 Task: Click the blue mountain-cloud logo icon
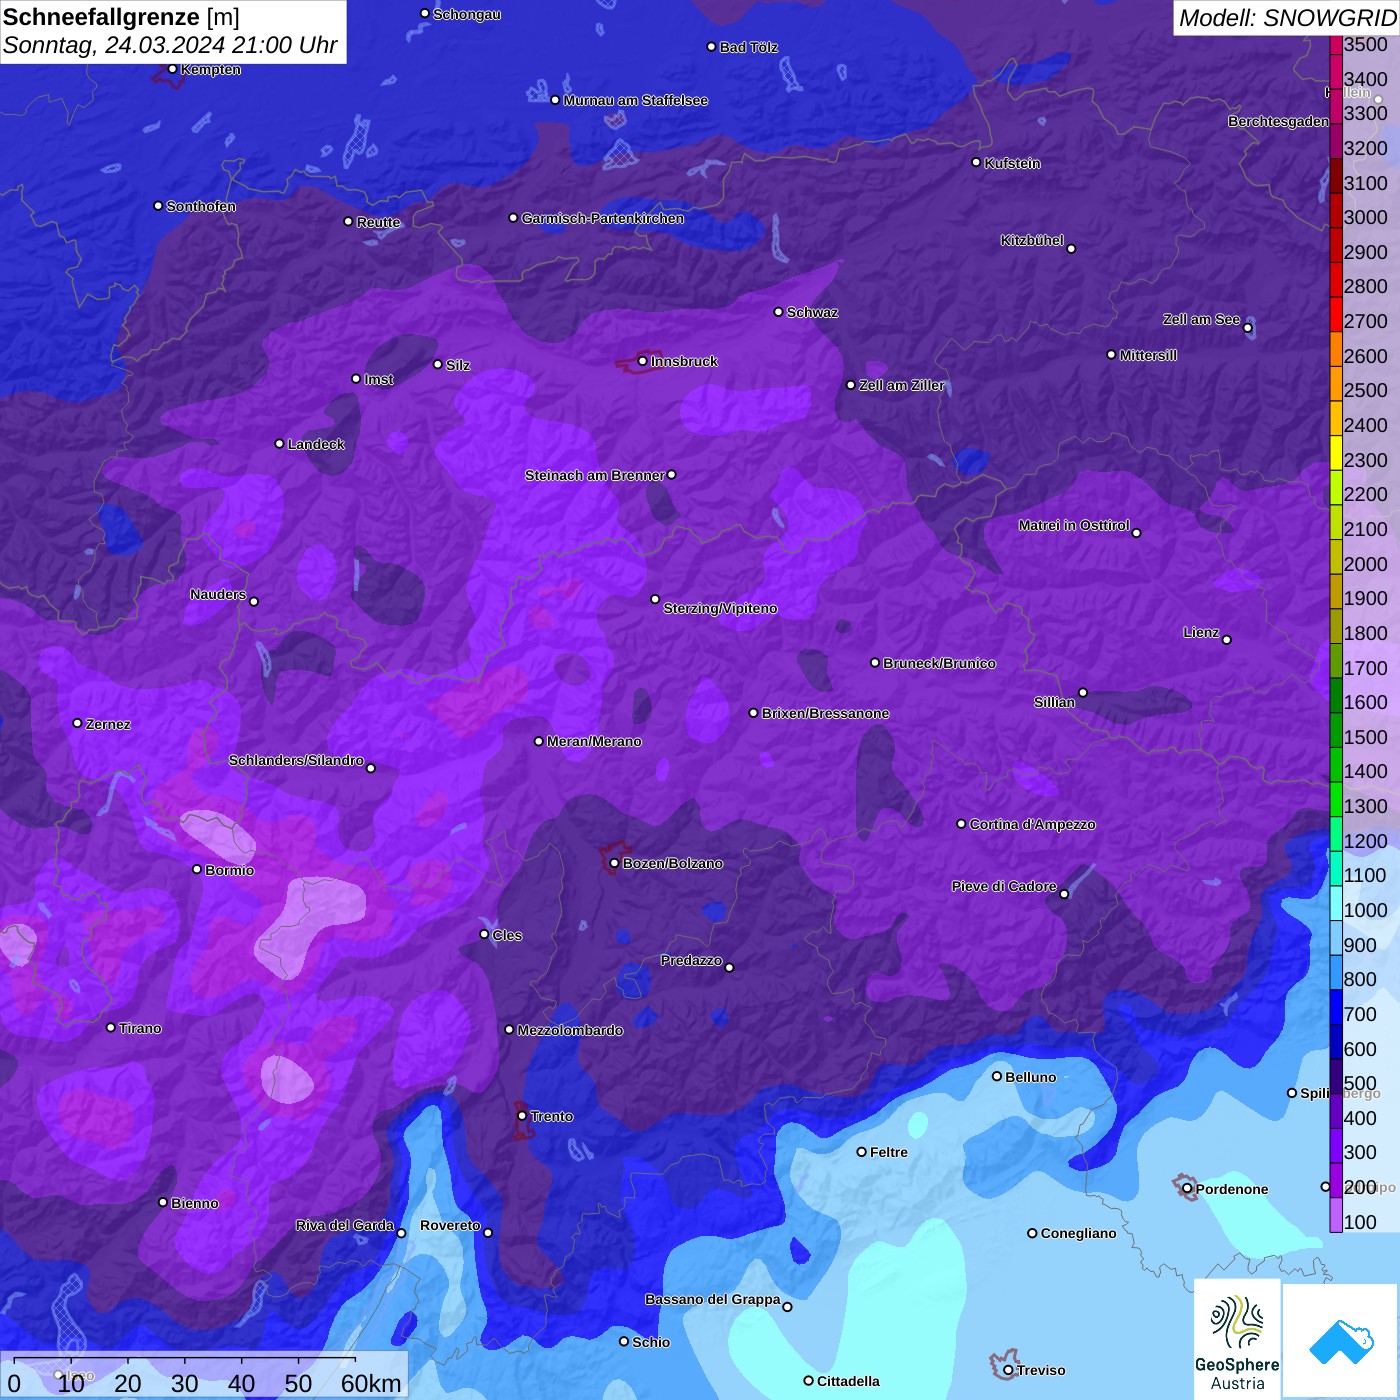[x=1341, y=1341]
